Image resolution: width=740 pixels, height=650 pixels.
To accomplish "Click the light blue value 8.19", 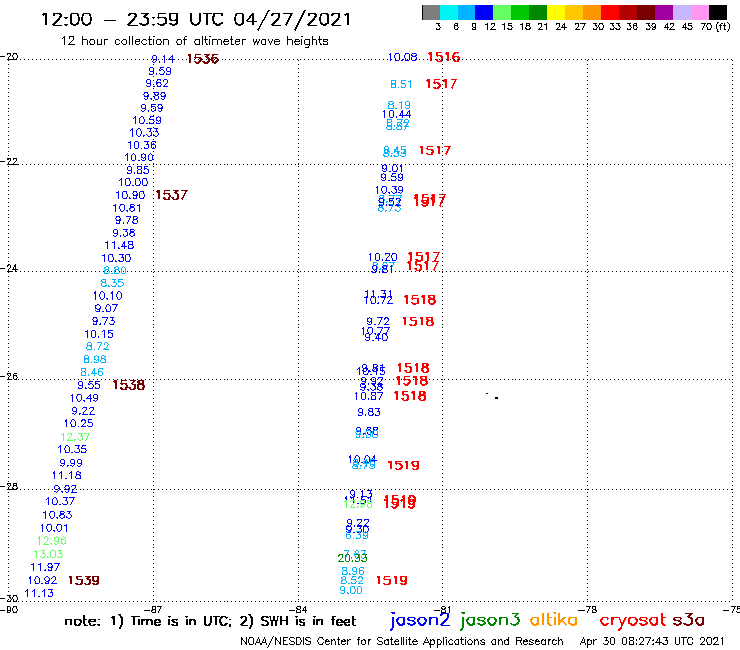I will 399,105.
